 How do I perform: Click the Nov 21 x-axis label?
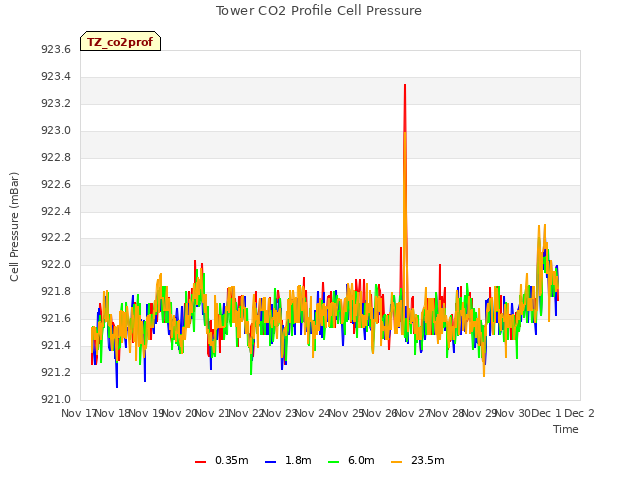click(212, 413)
